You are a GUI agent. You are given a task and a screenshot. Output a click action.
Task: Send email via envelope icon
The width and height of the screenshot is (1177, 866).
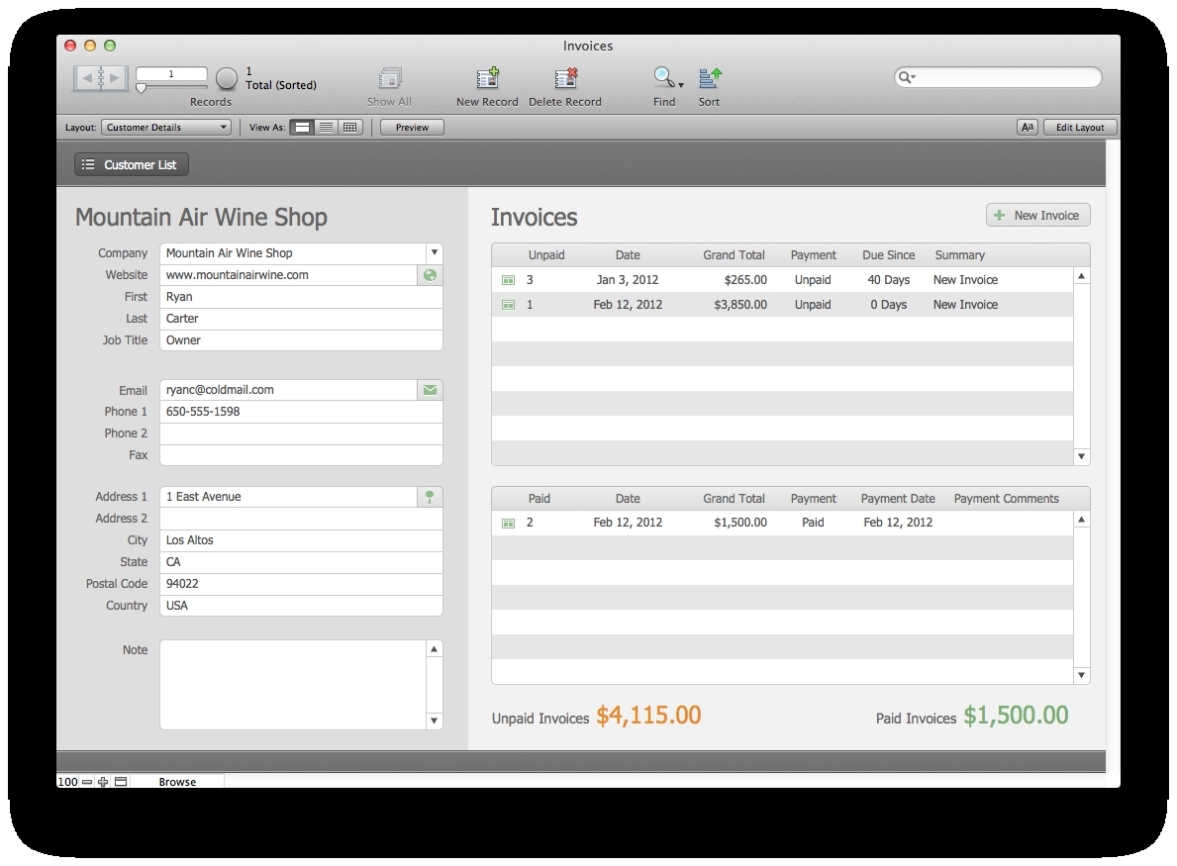pyautogui.click(x=430, y=390)
